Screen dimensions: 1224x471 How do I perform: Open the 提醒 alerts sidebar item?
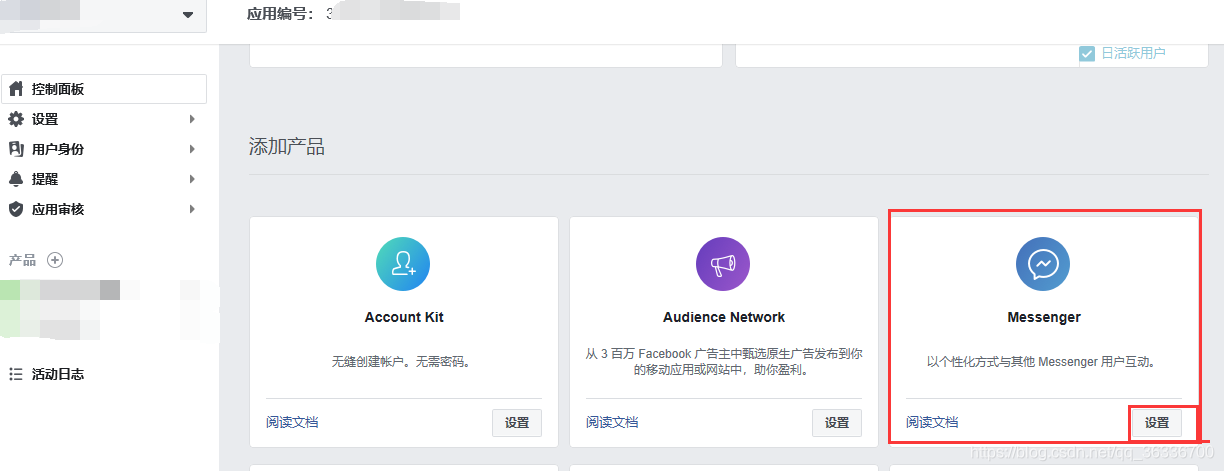[x=104, y=179]
